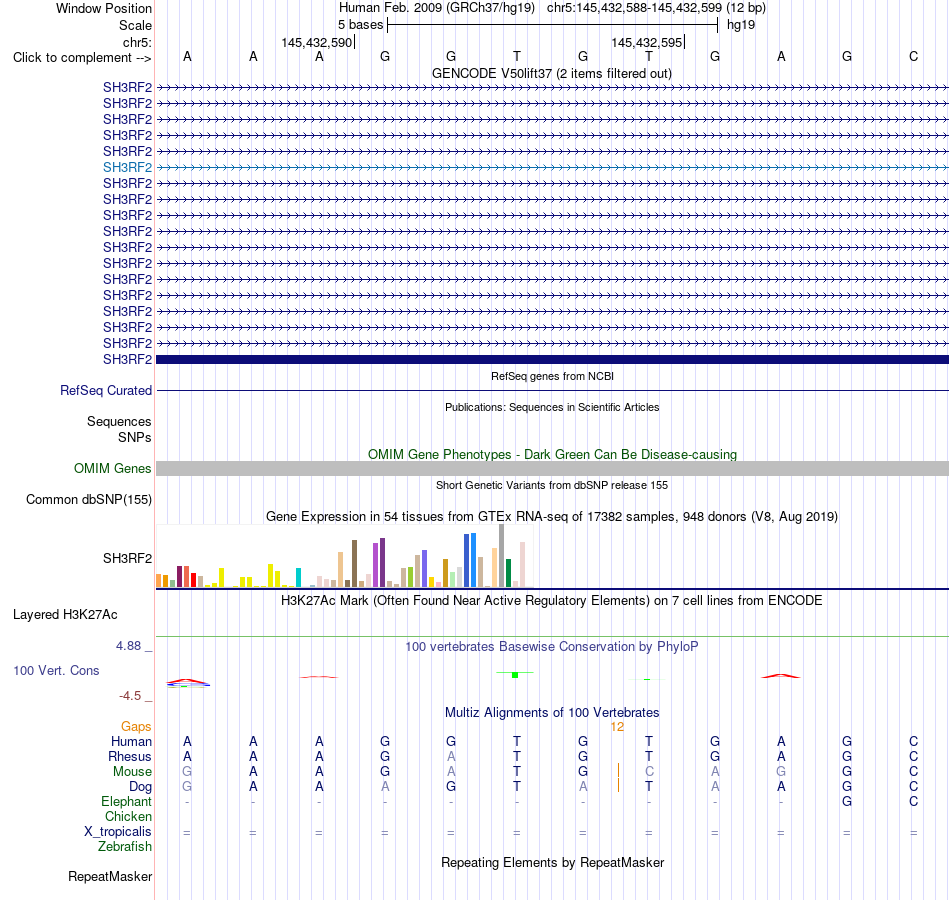This screenshot has height=900, width=950.
Task: Click the '145,432,595' coordinate marker
Action: point(646,42)
